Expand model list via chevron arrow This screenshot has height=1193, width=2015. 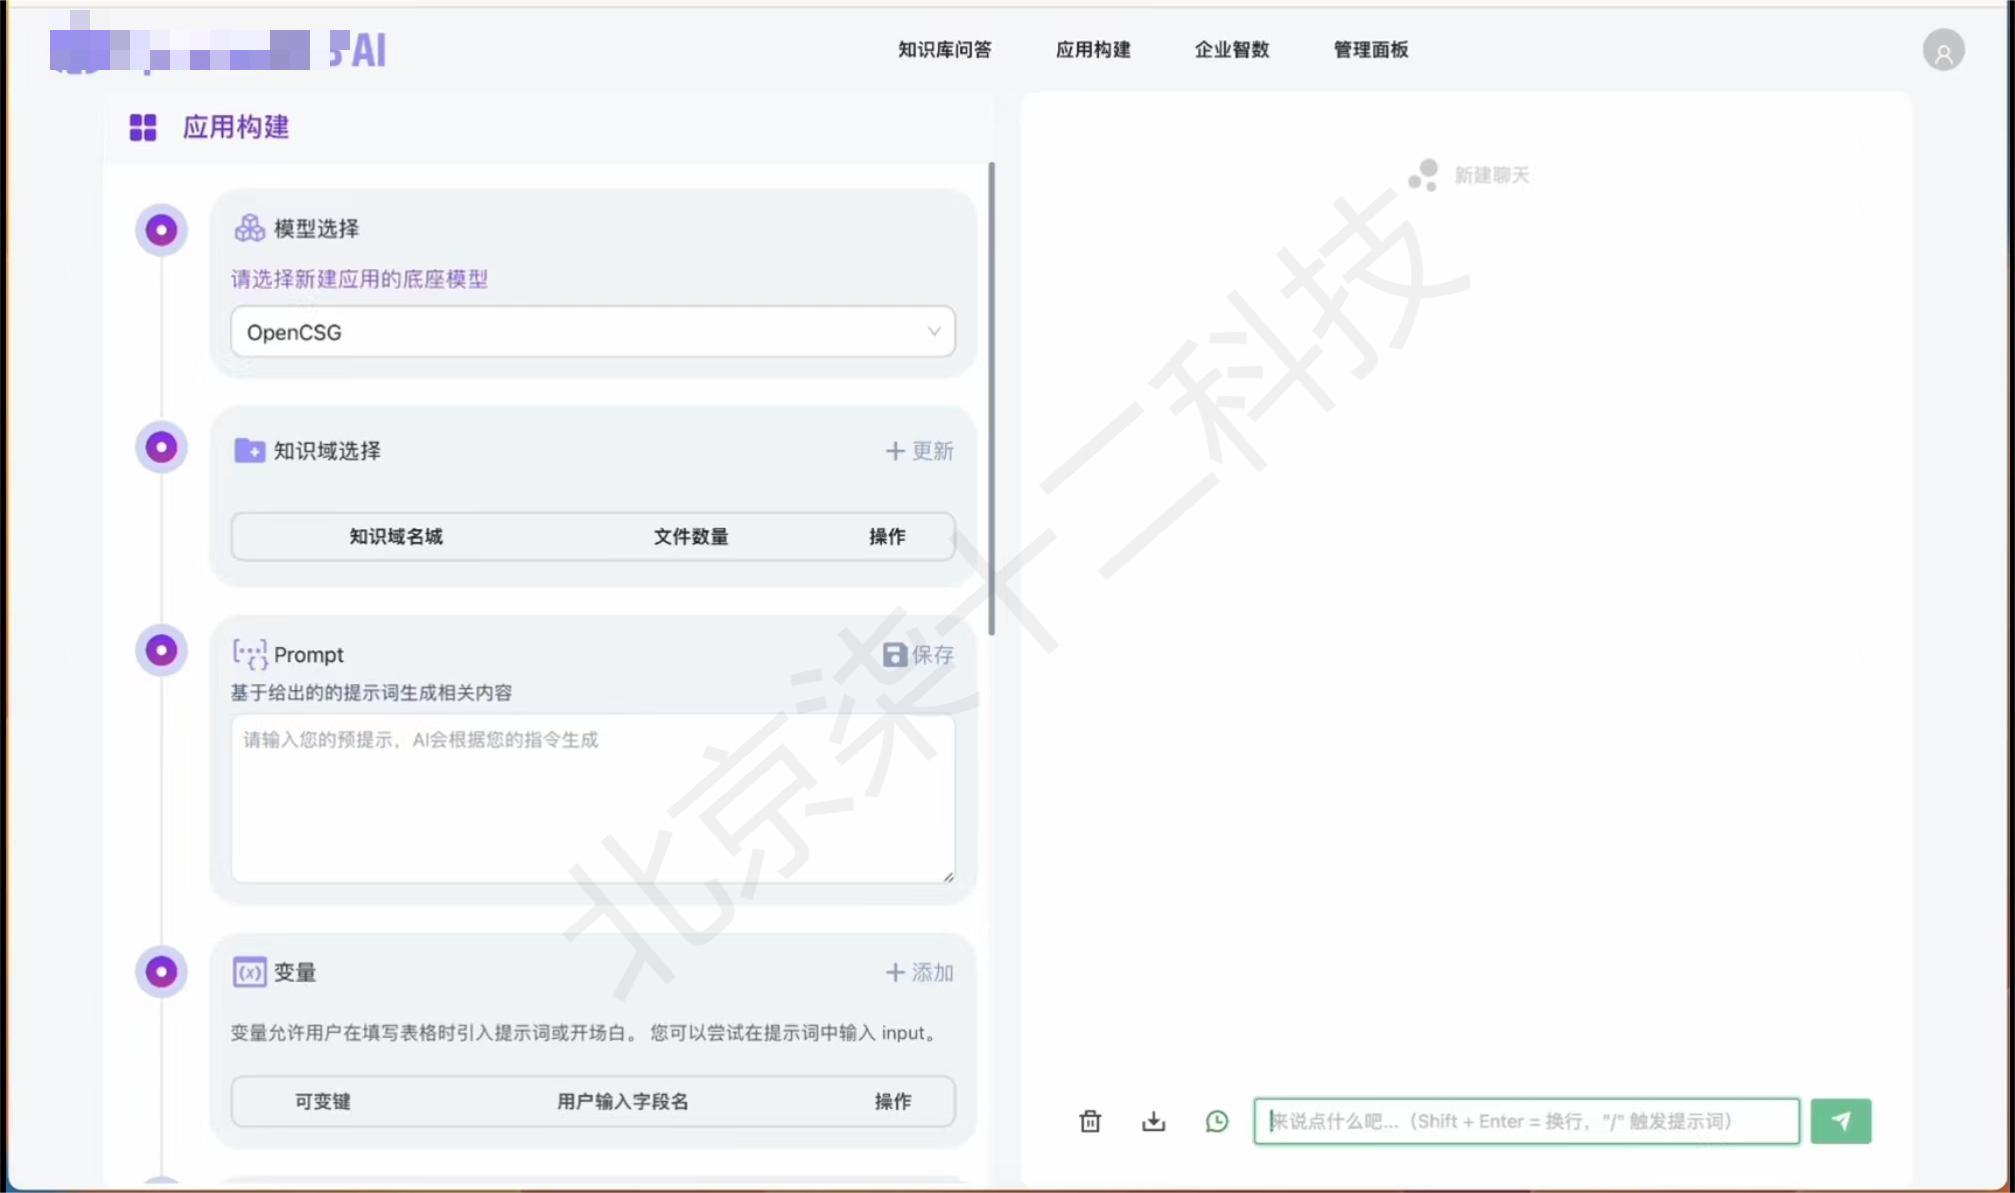(x=933, y=331)
